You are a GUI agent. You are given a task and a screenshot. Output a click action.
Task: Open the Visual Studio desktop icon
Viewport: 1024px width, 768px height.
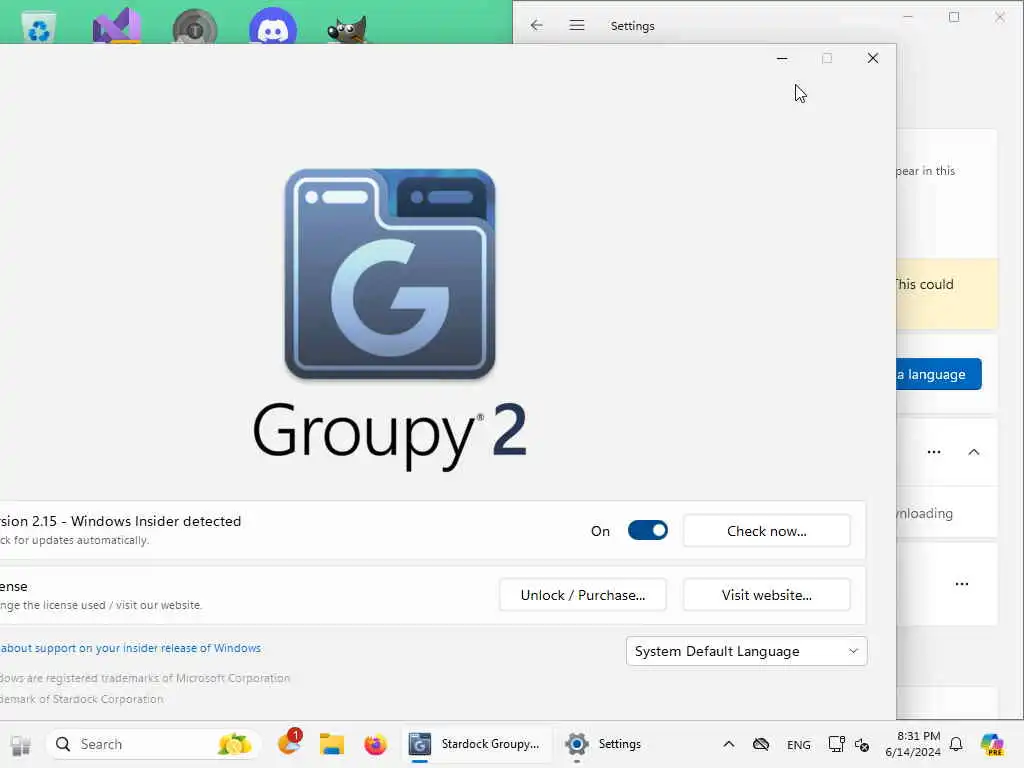coord(117,26)
